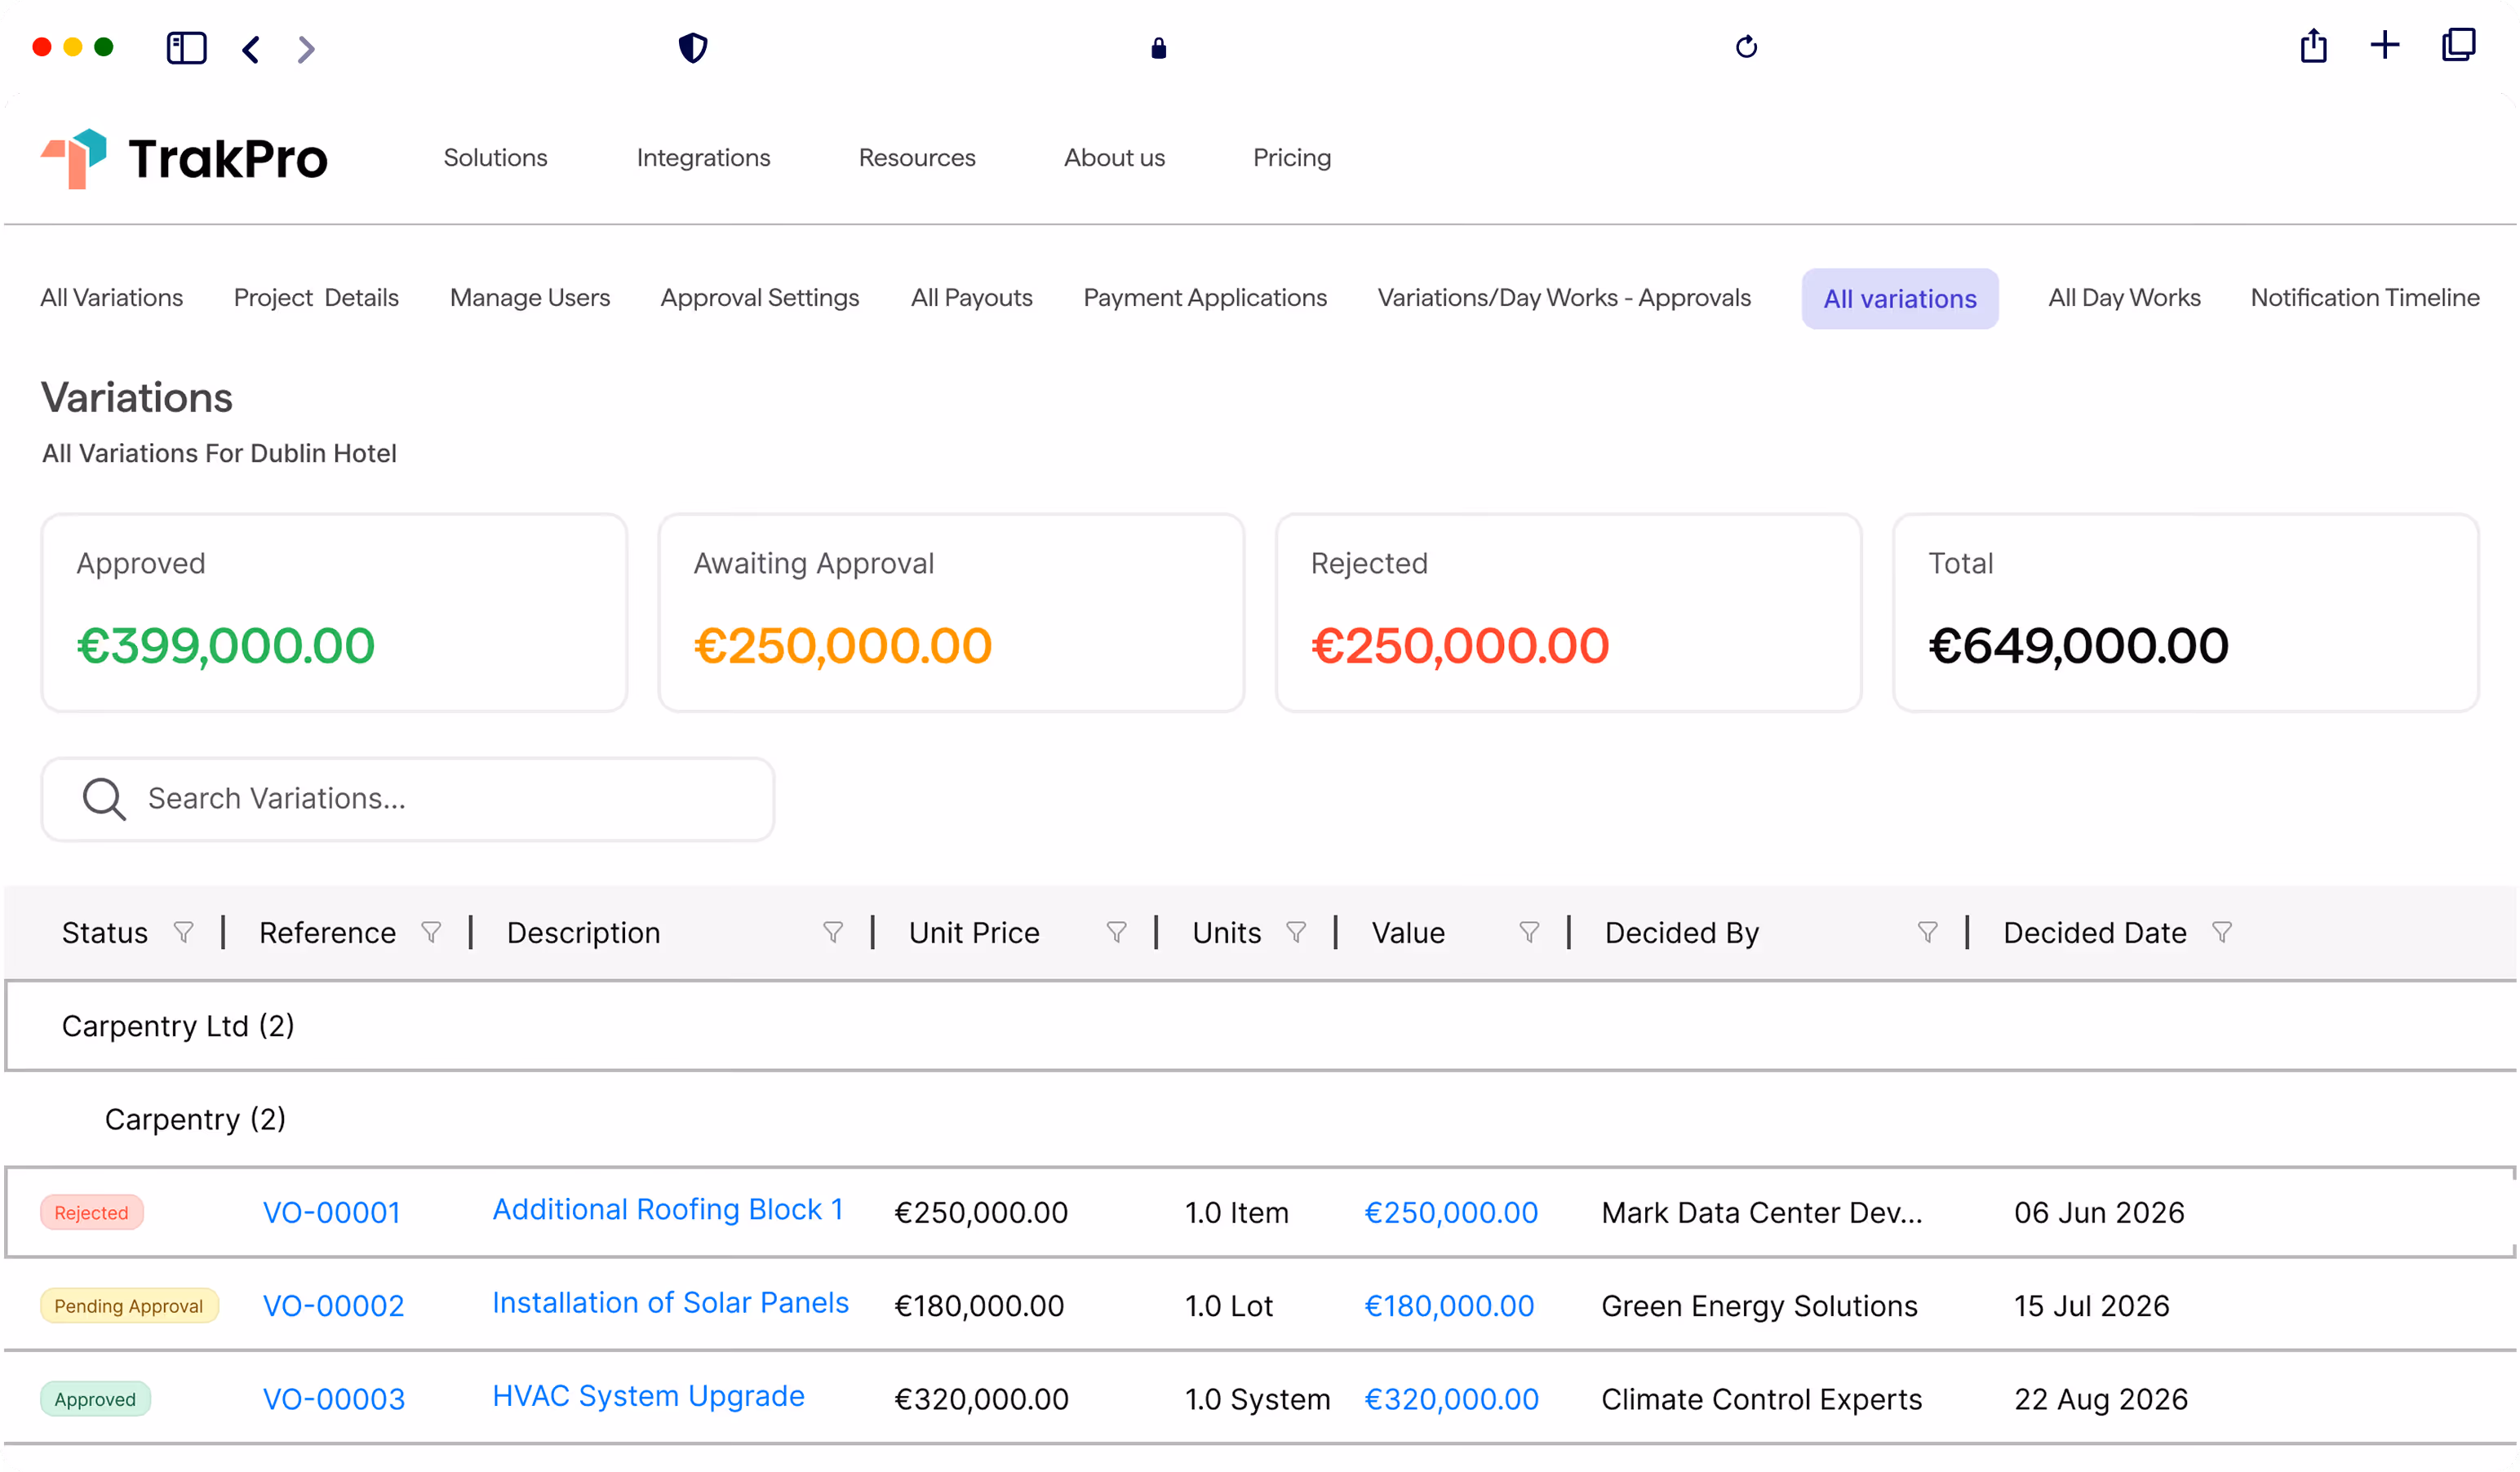
Task: Click the address bar lock icon
Action: point(1158,47)
